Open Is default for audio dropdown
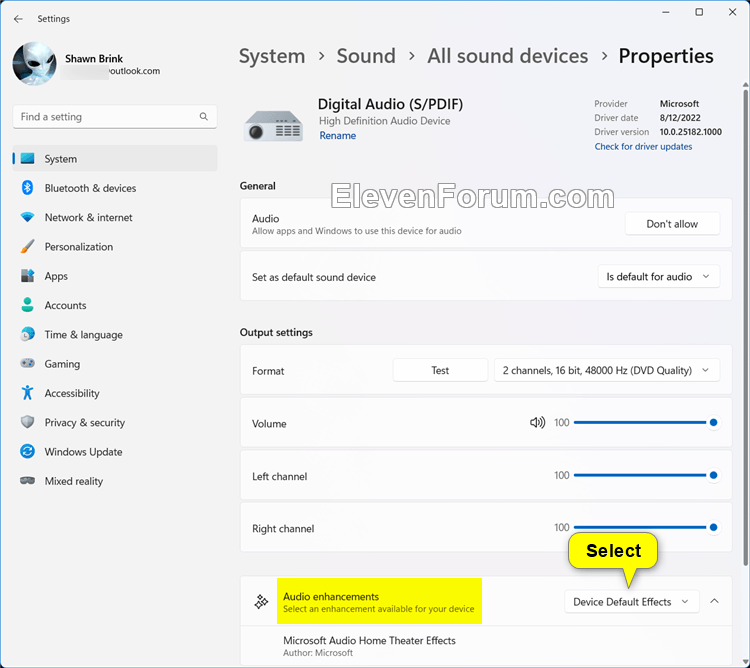 tap(659, 276)
